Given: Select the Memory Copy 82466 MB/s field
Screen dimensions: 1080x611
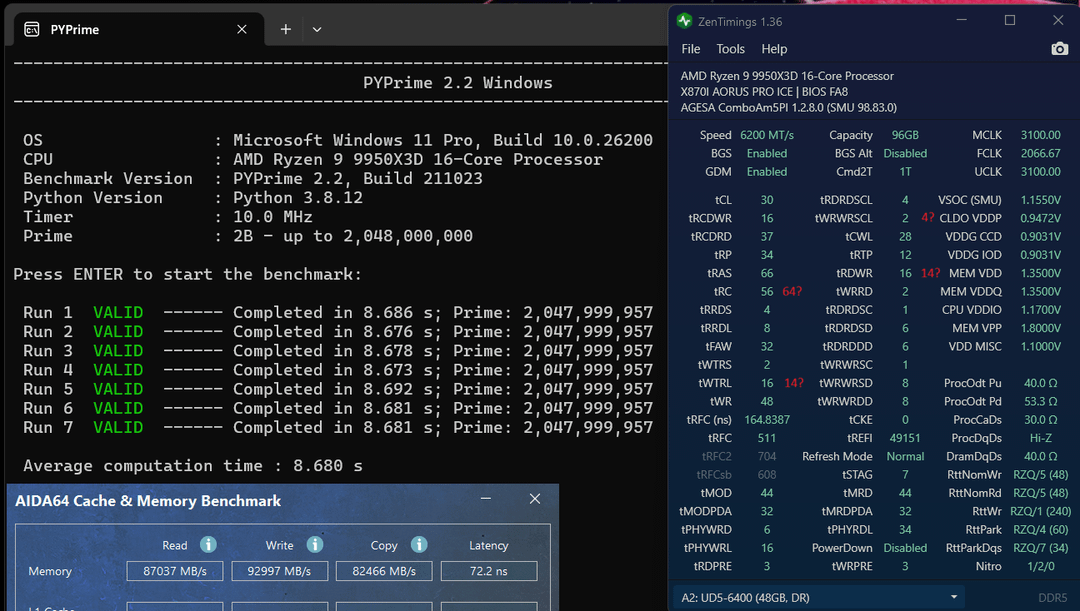Looking at the screenshot, I should [x=384, y=571].
